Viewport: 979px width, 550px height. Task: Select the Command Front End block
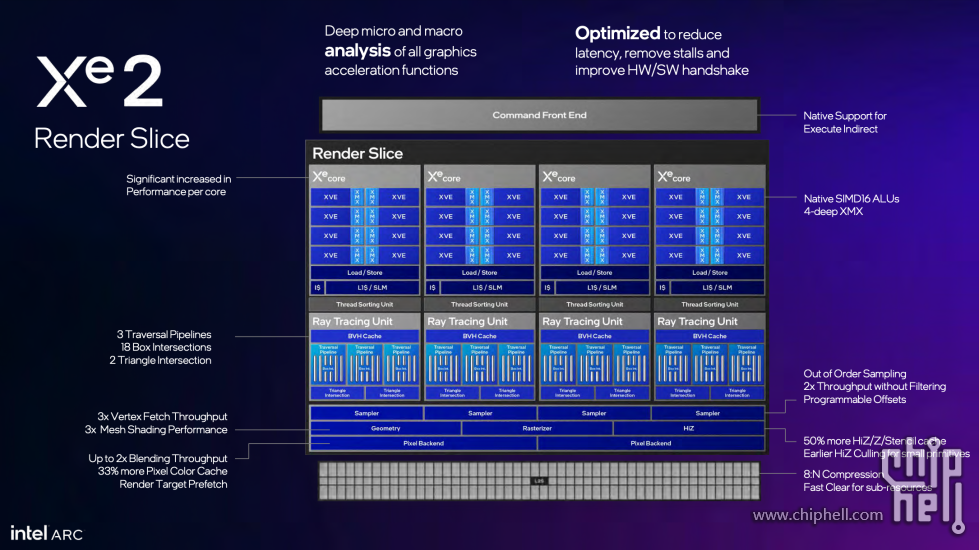539,115
